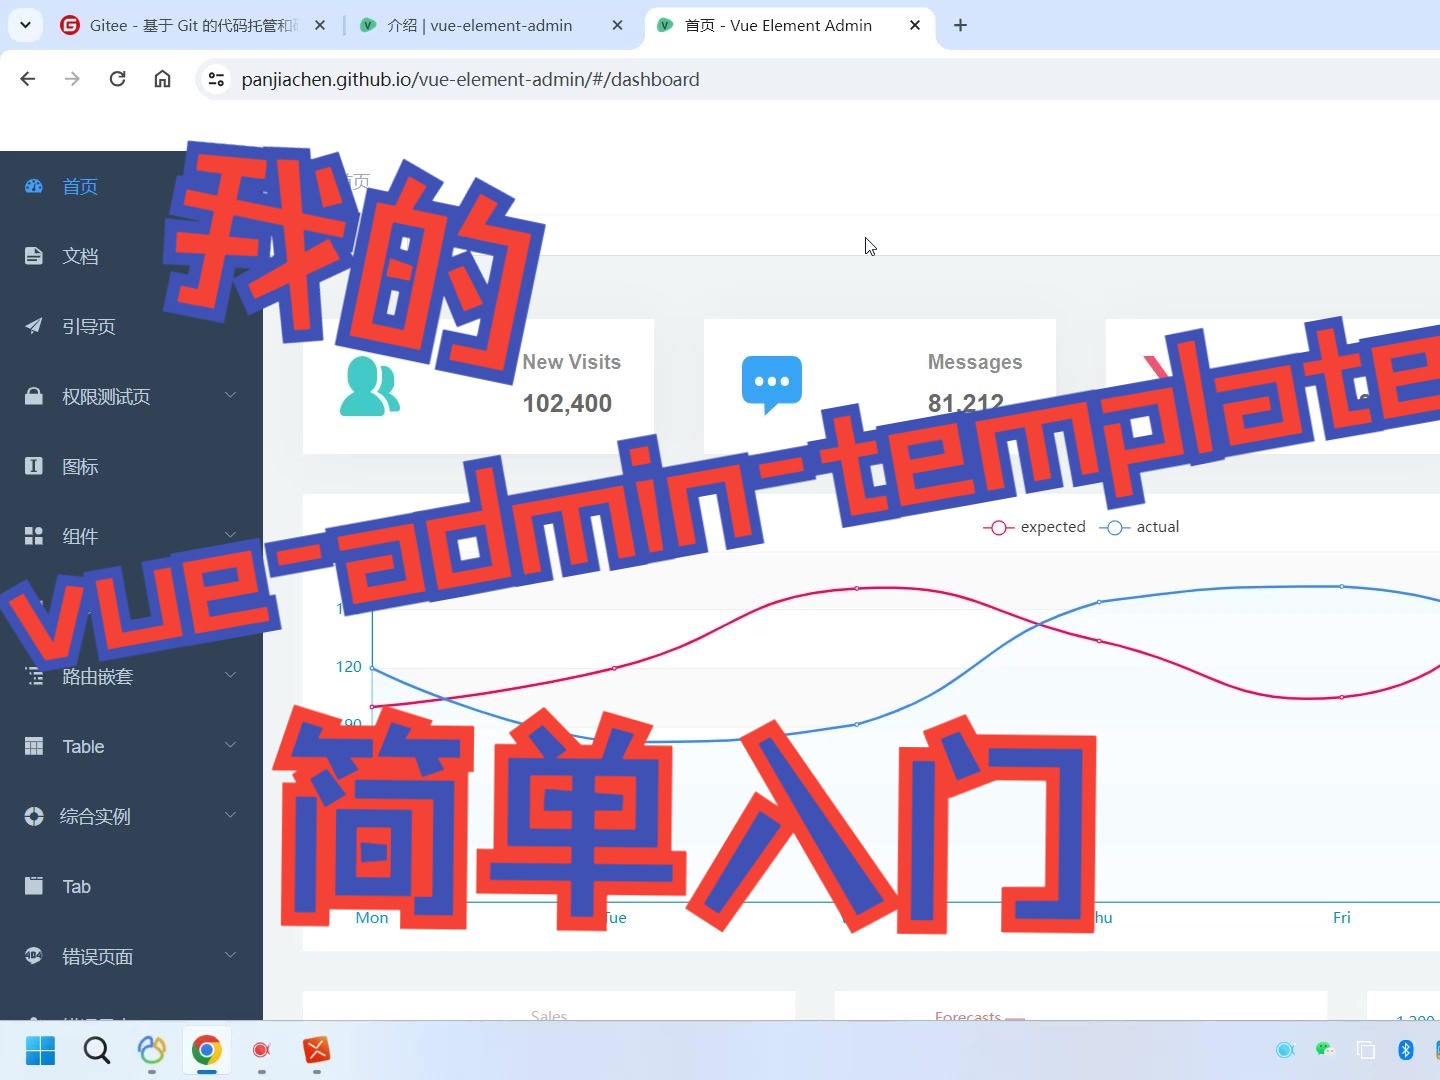The width and height of the screenshot is (1440, 1080).
Task: Open WeChat tray icon
Action: [x=1325, y=1050]
